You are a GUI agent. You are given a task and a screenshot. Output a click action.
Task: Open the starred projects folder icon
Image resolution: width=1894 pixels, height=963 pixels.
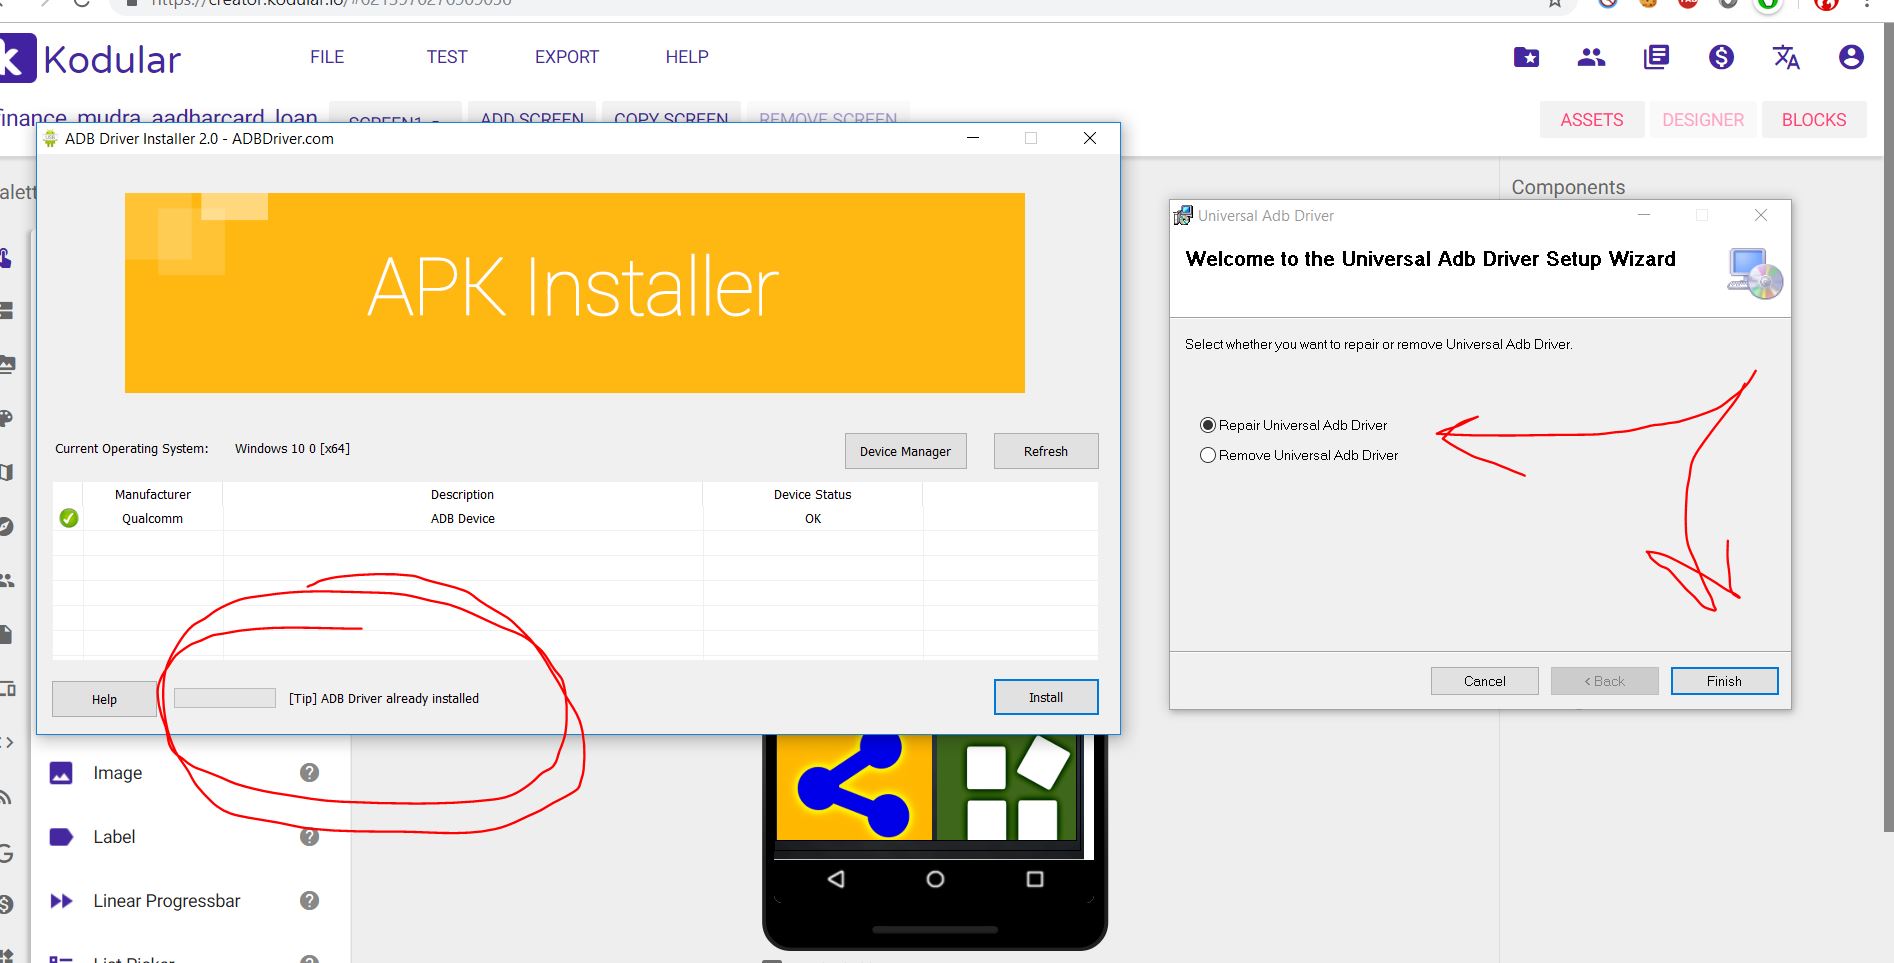tap(1526, 58)
